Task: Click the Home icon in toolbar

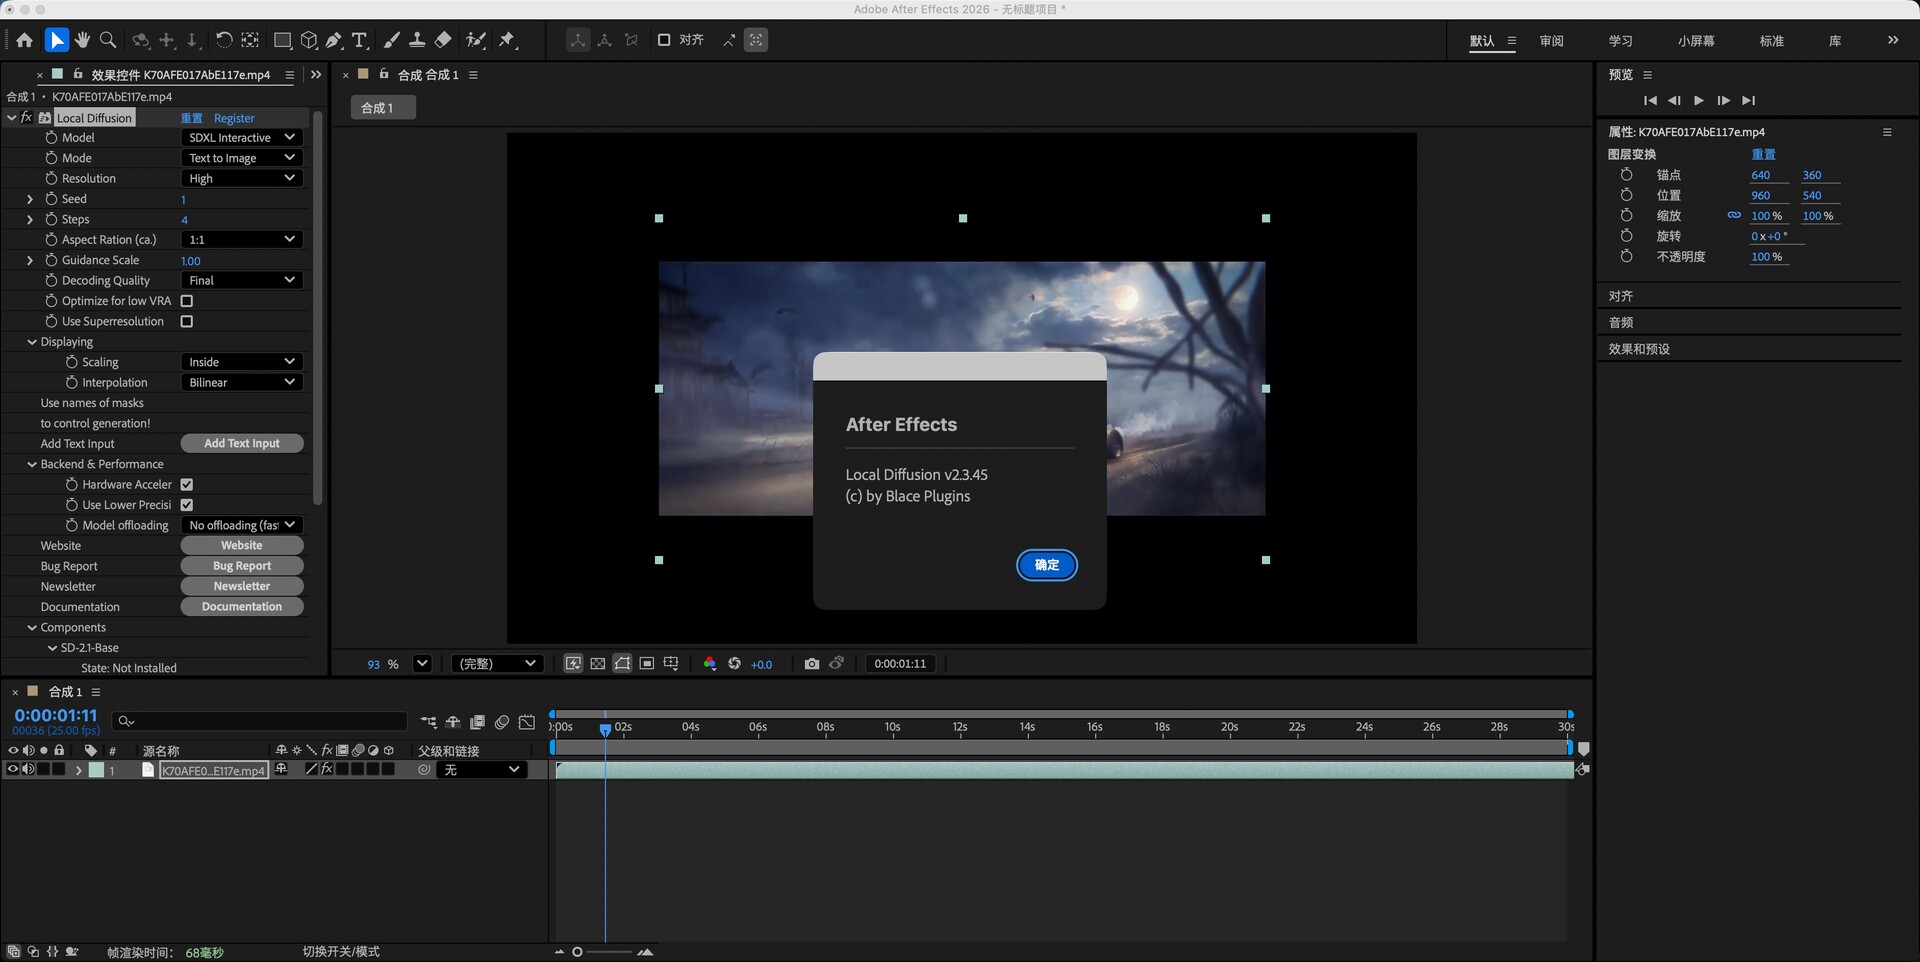Action: pyautogui.click(x=24, y=40)
